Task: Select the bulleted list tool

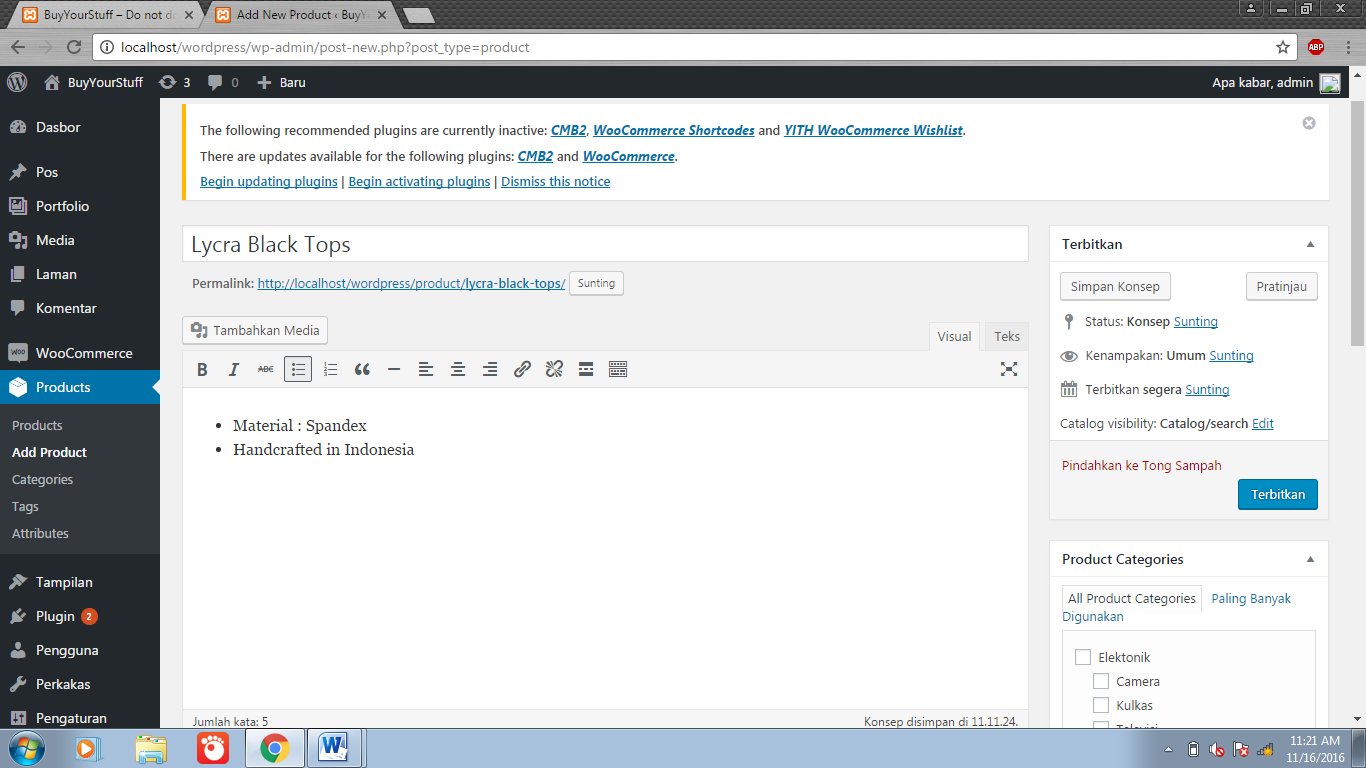Action: (x=298, y=369)
